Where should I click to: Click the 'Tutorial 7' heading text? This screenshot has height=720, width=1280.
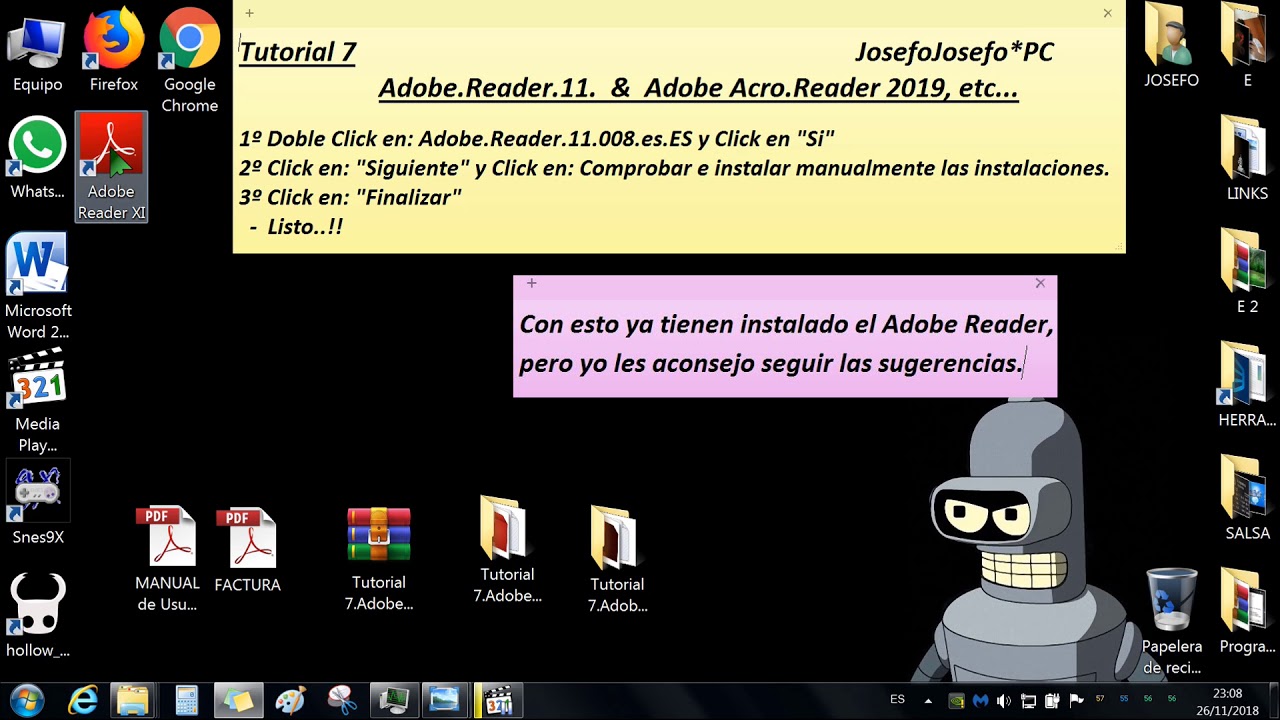click(297, 52)
